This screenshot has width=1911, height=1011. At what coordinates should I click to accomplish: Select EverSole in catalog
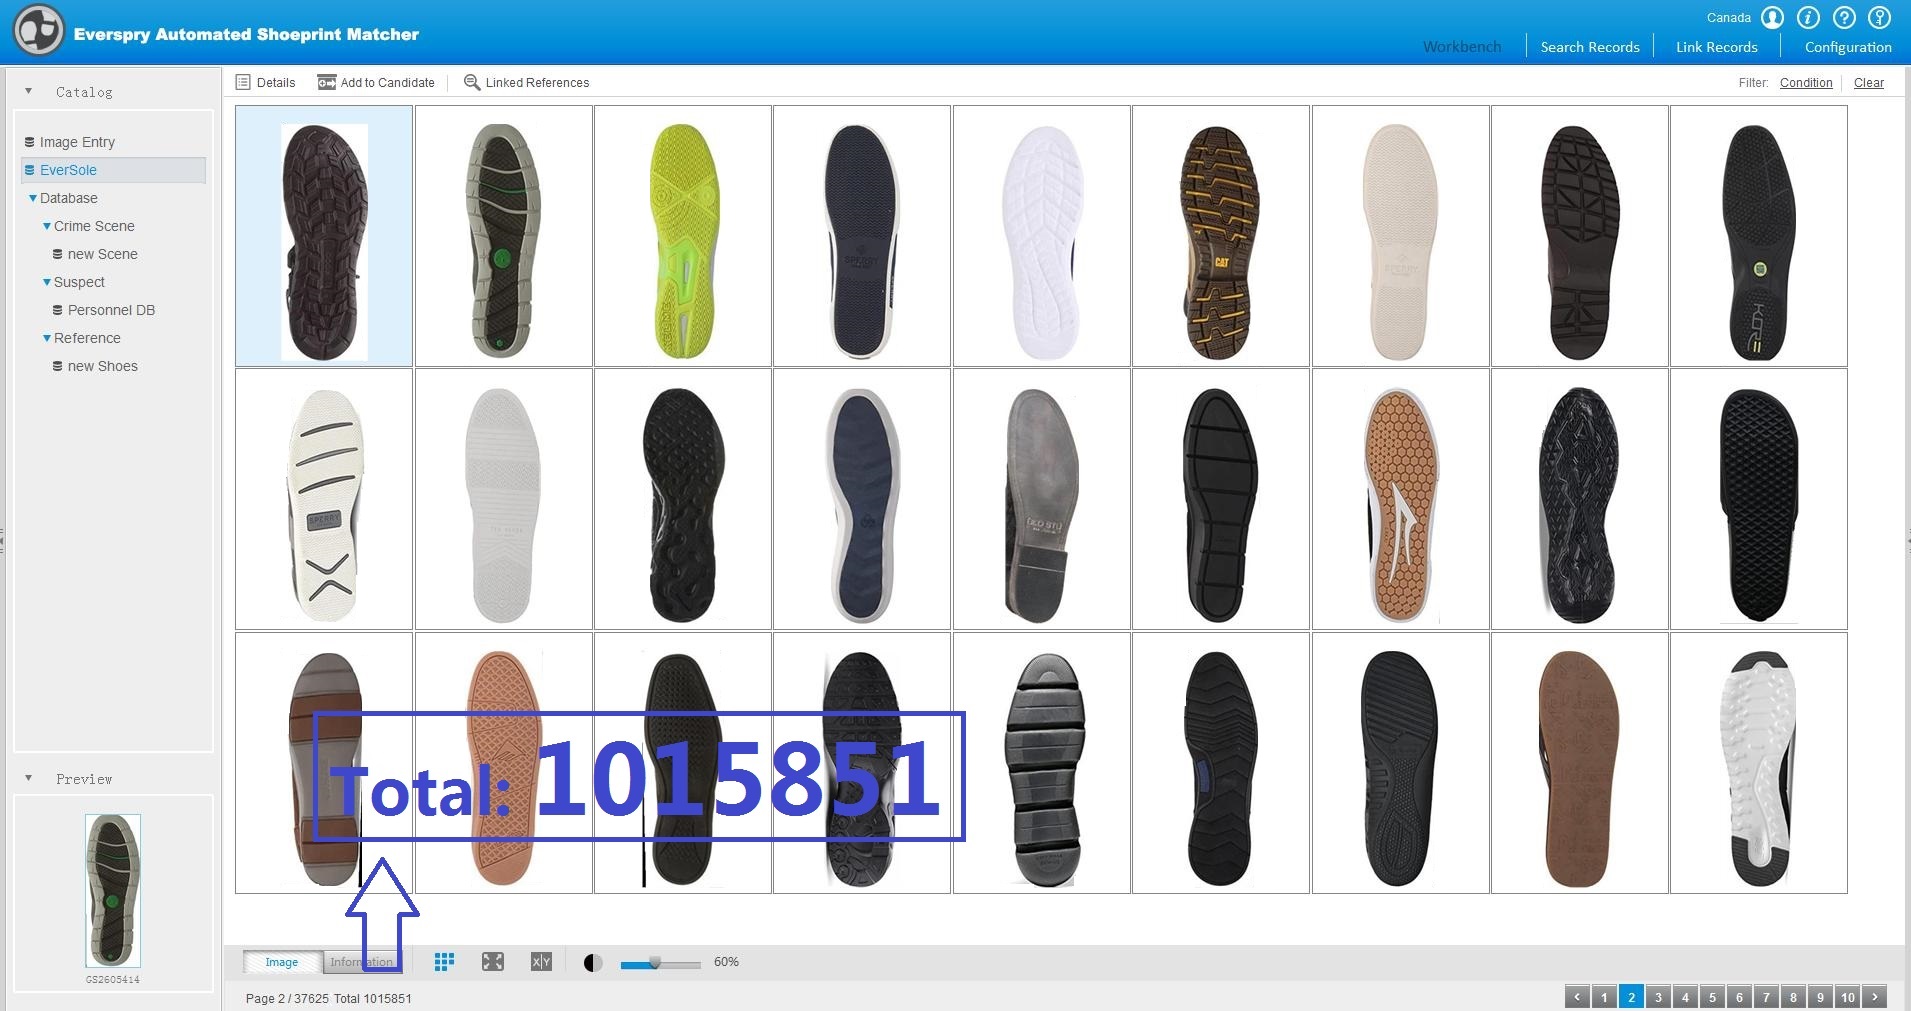click(113, 170)
